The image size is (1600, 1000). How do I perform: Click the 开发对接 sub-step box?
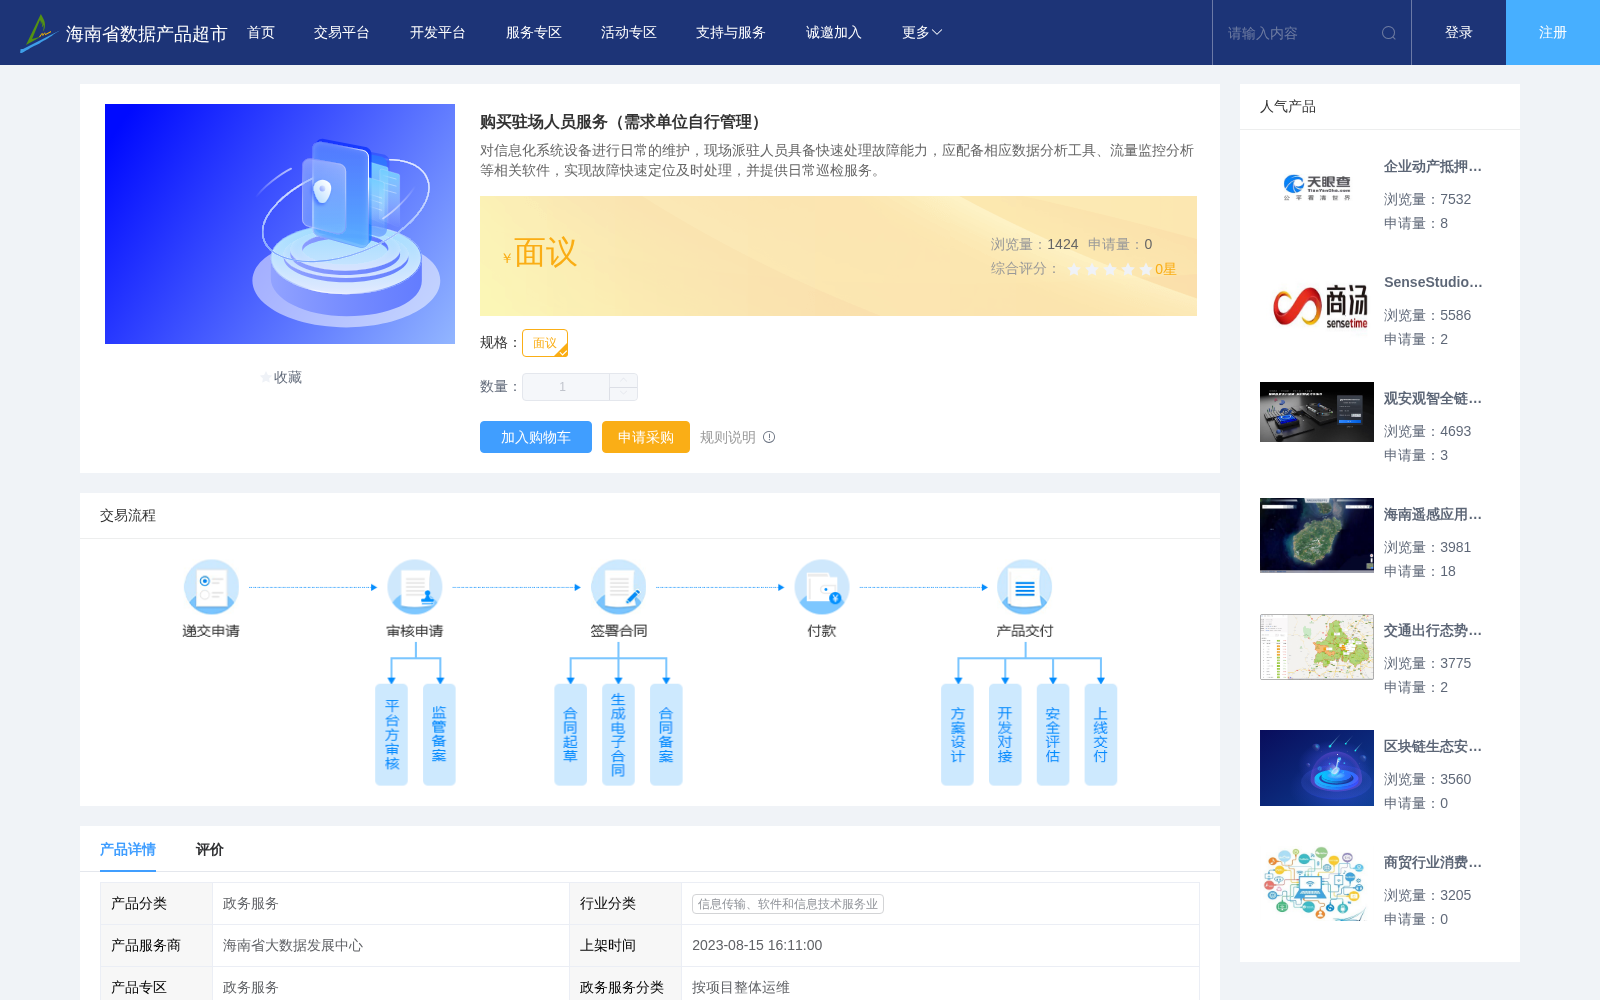pyautogui.click(x=1005, y=735)
